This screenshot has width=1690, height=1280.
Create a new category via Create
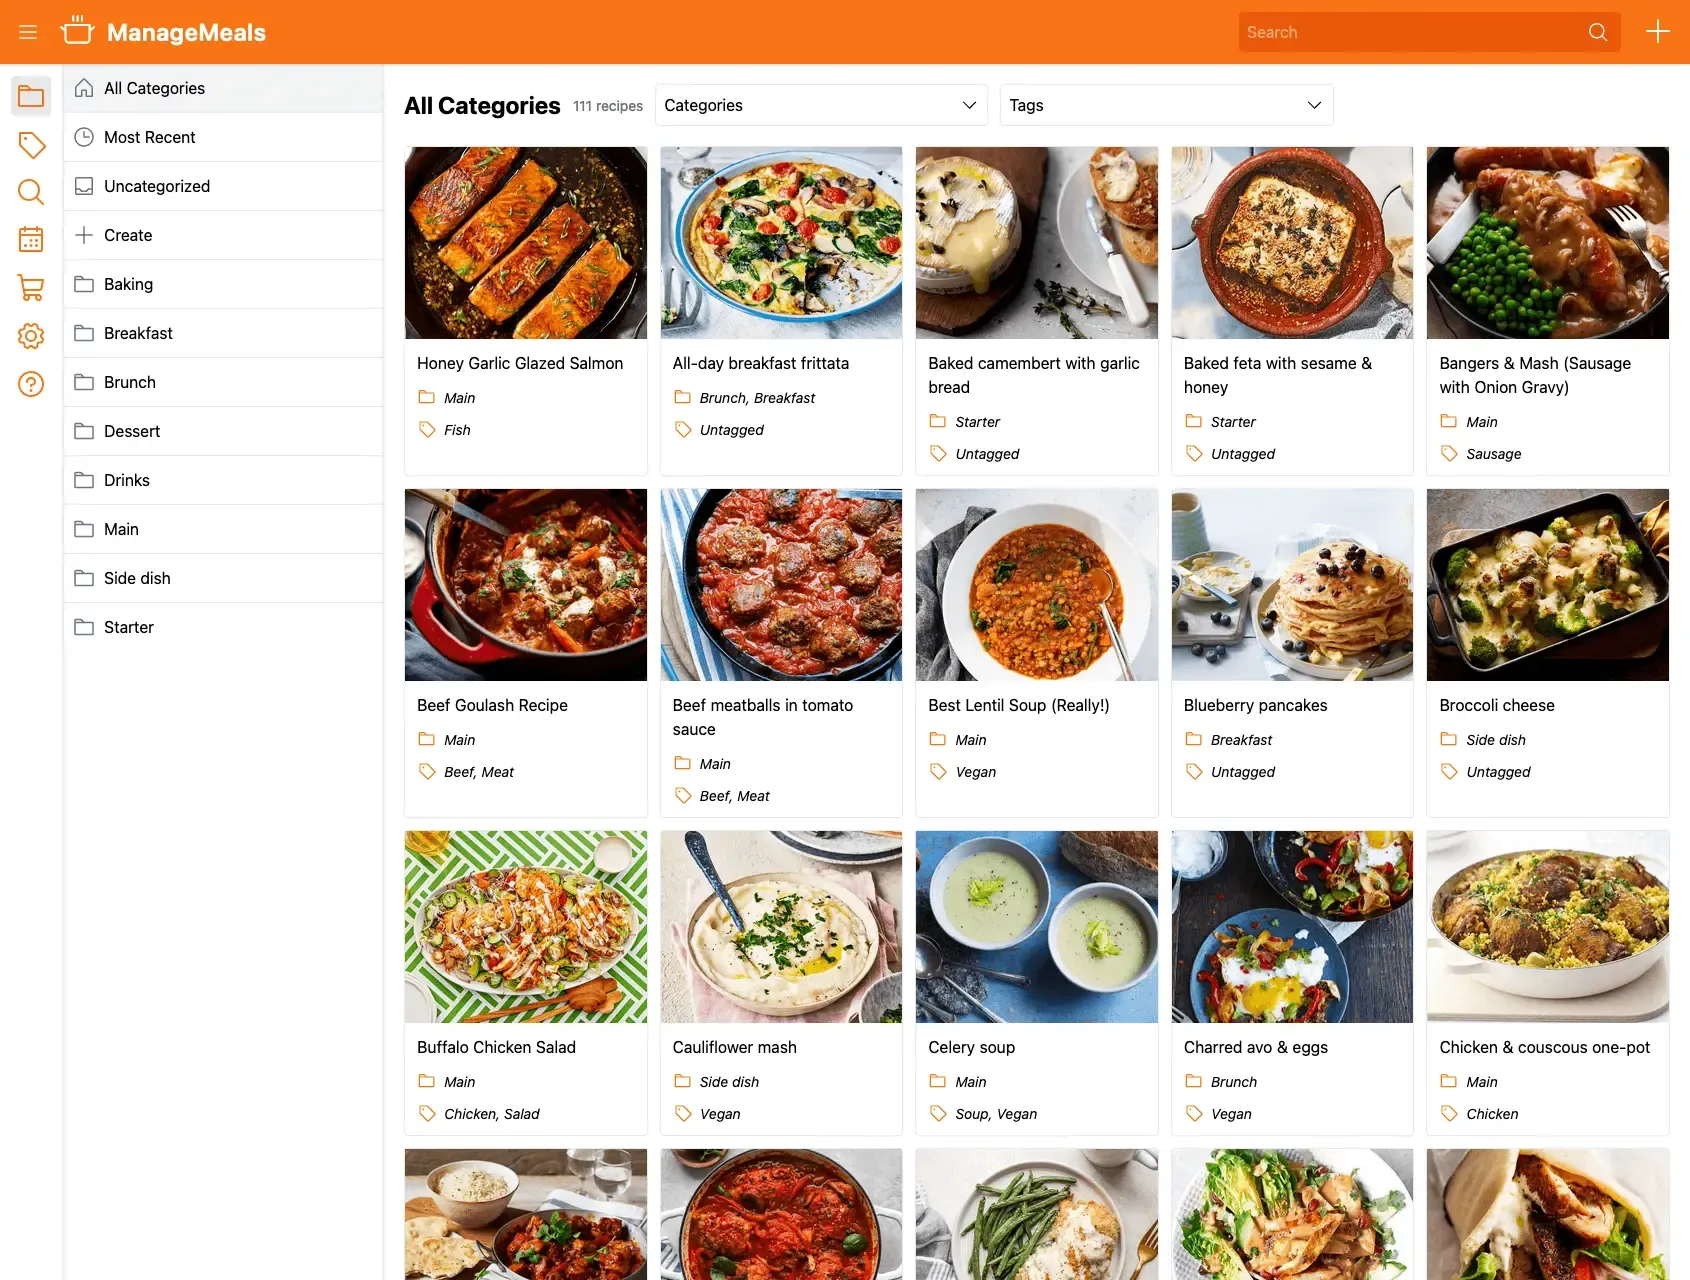(128, 235)
